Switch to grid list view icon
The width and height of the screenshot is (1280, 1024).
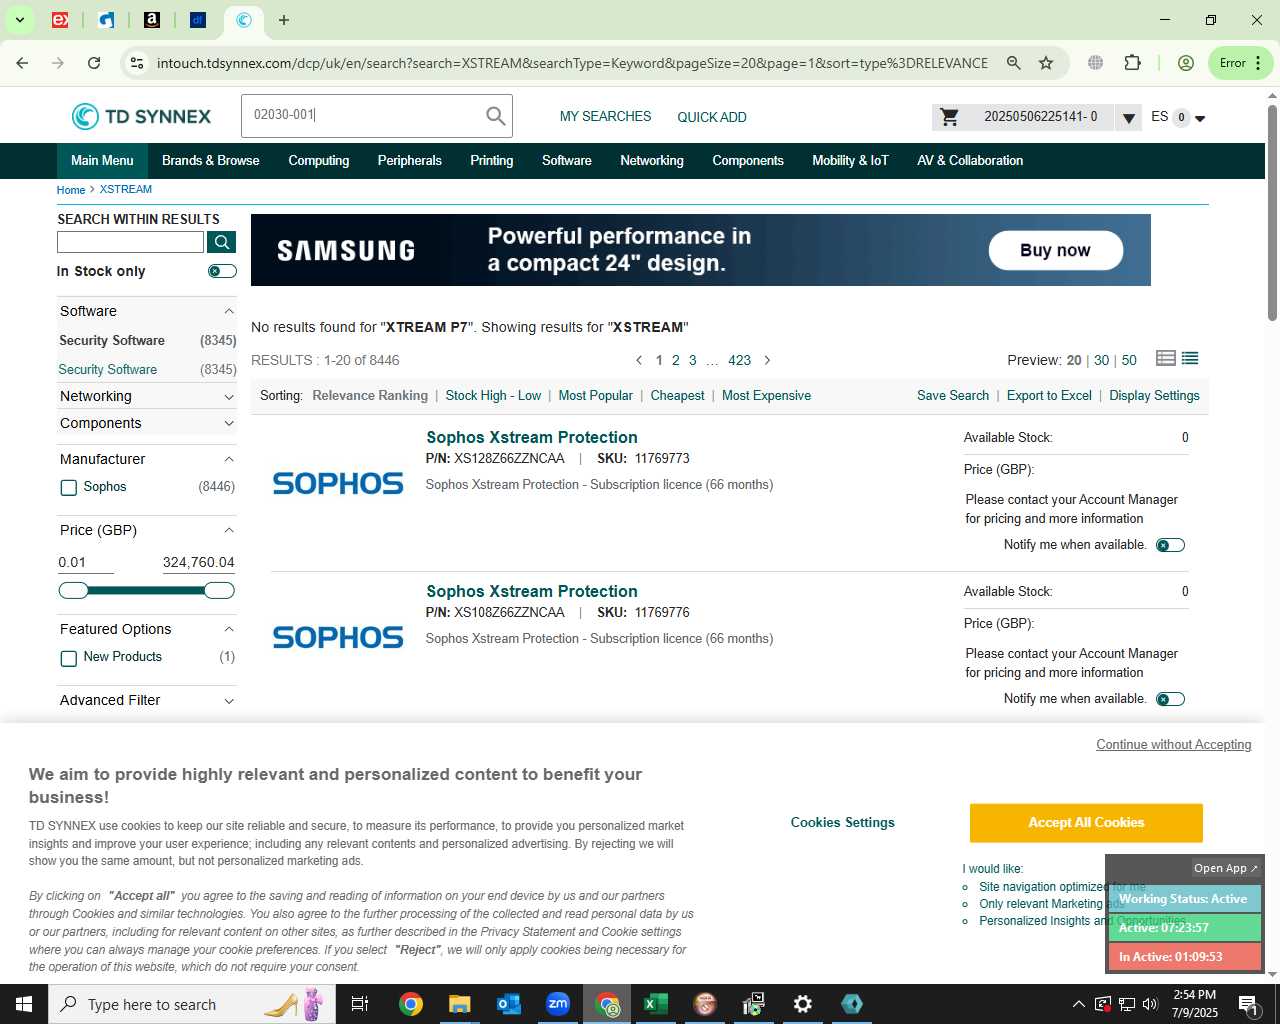click(x=1165, y=358)
